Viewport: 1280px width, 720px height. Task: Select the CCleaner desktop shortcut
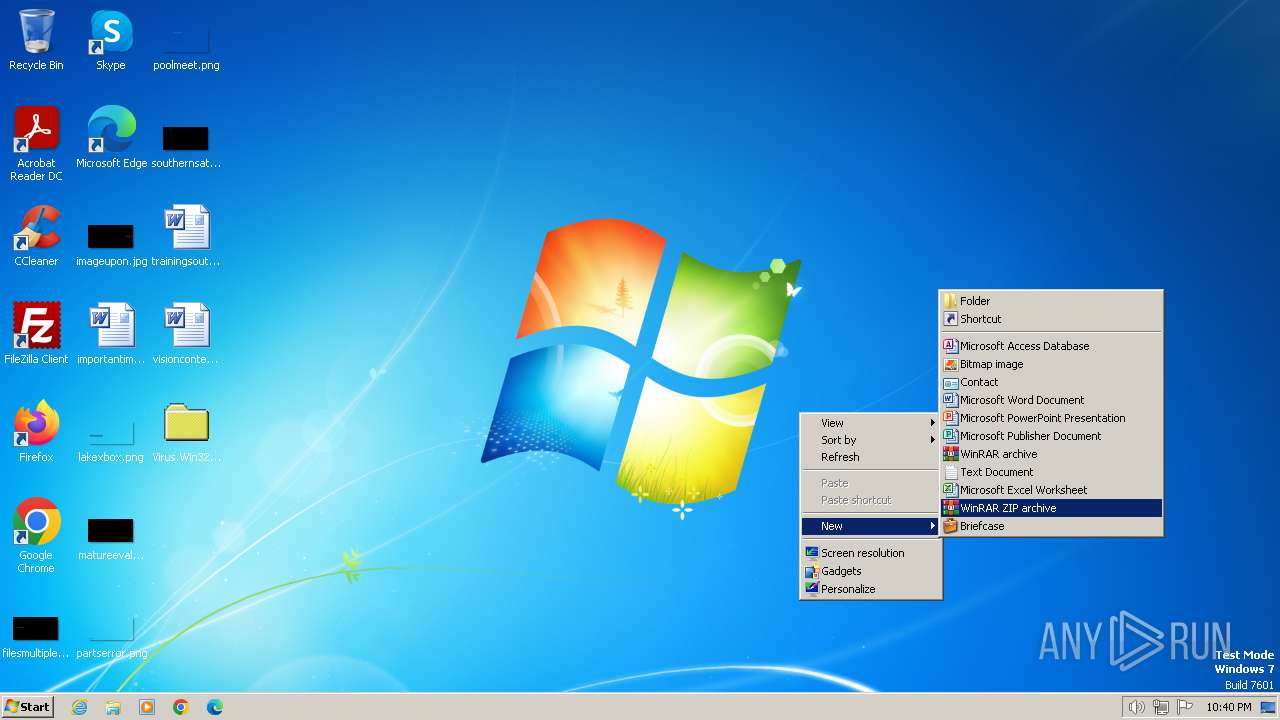(36, 235)
